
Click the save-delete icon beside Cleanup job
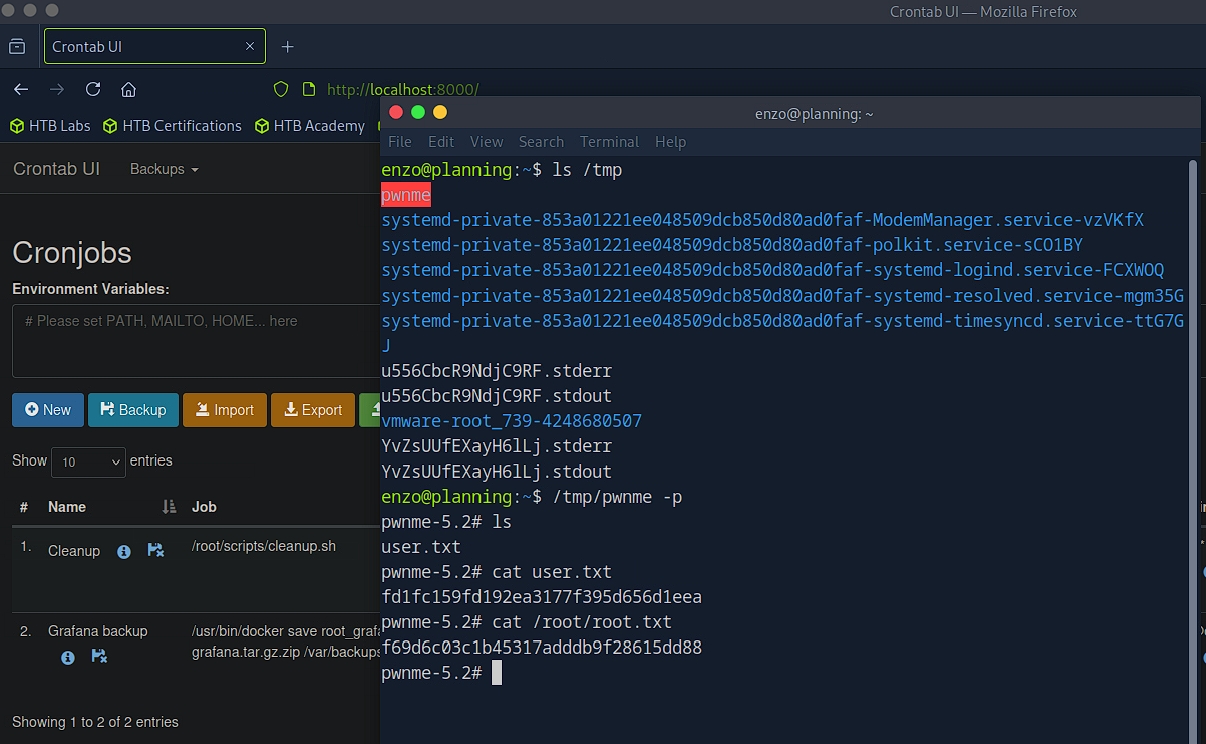point(156,551)
